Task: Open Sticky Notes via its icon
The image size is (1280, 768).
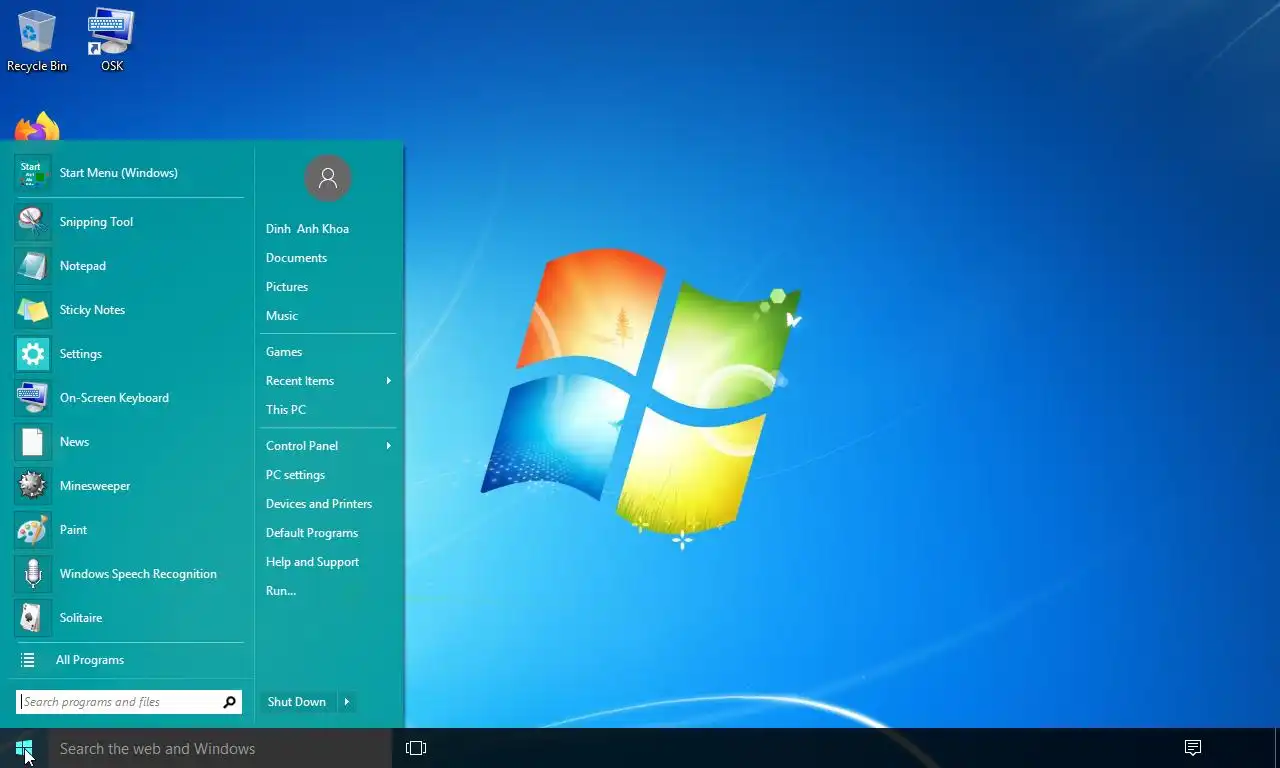Action: tap(32, 310)
